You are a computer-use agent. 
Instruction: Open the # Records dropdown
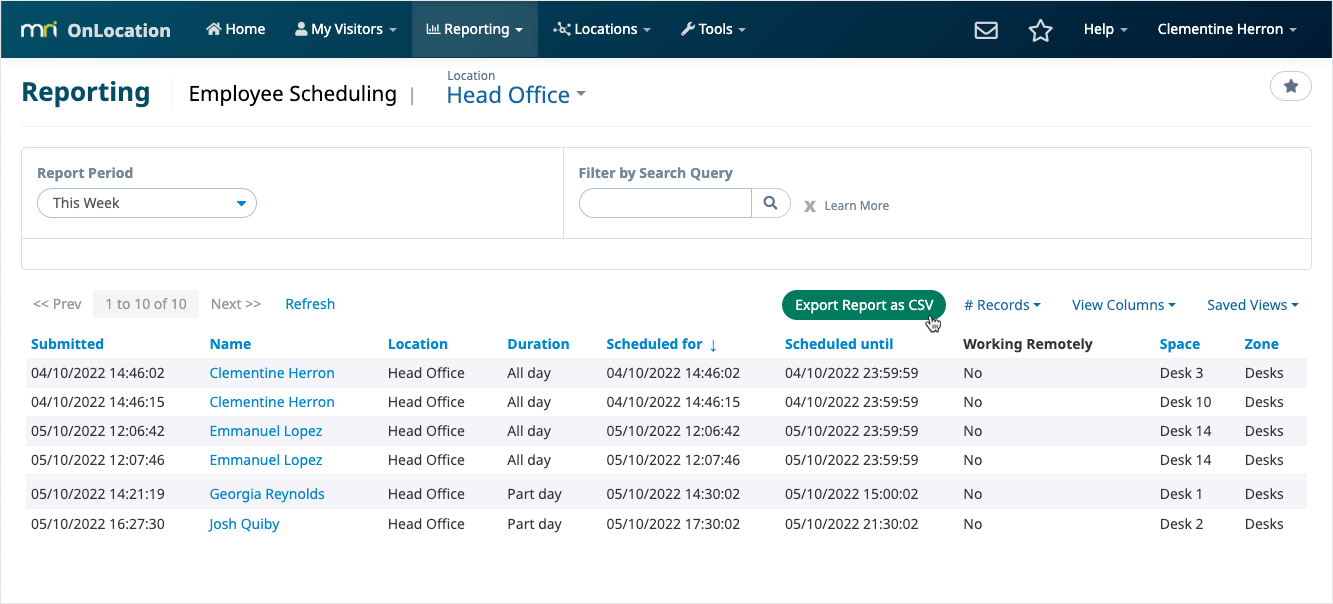click(1001, 305)
